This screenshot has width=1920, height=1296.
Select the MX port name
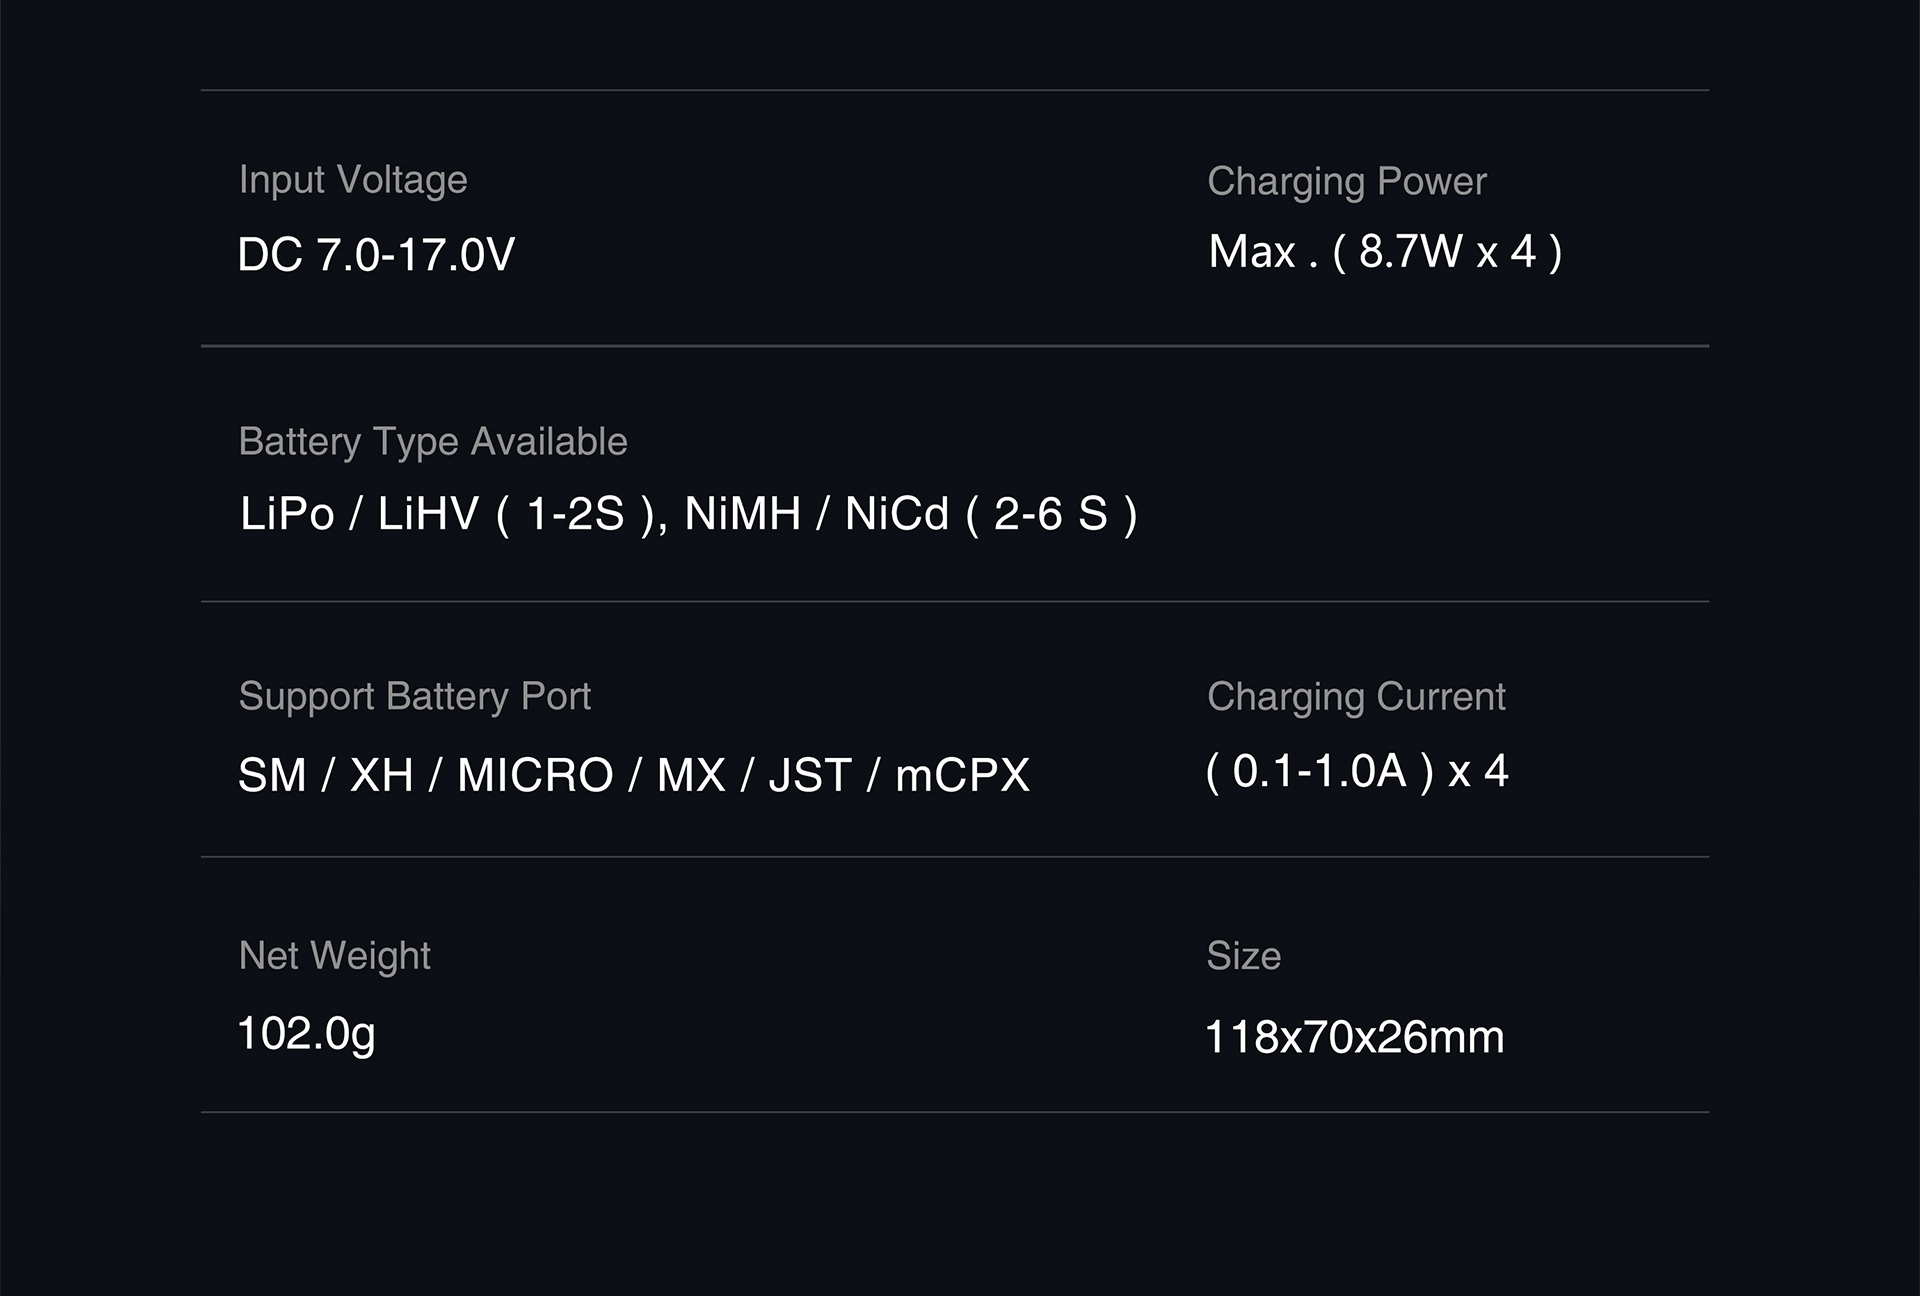[x=691, y=775]
